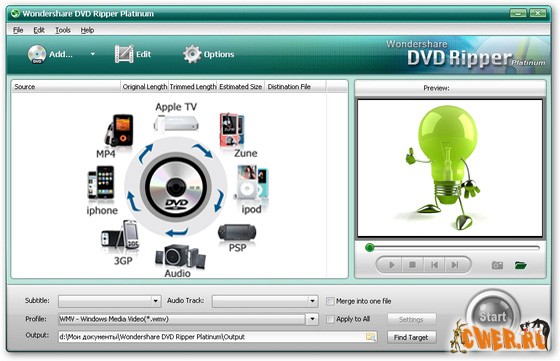Click the Add DVD disc icon
Screen dimensions: 560x361
click(x=37, y=54)
